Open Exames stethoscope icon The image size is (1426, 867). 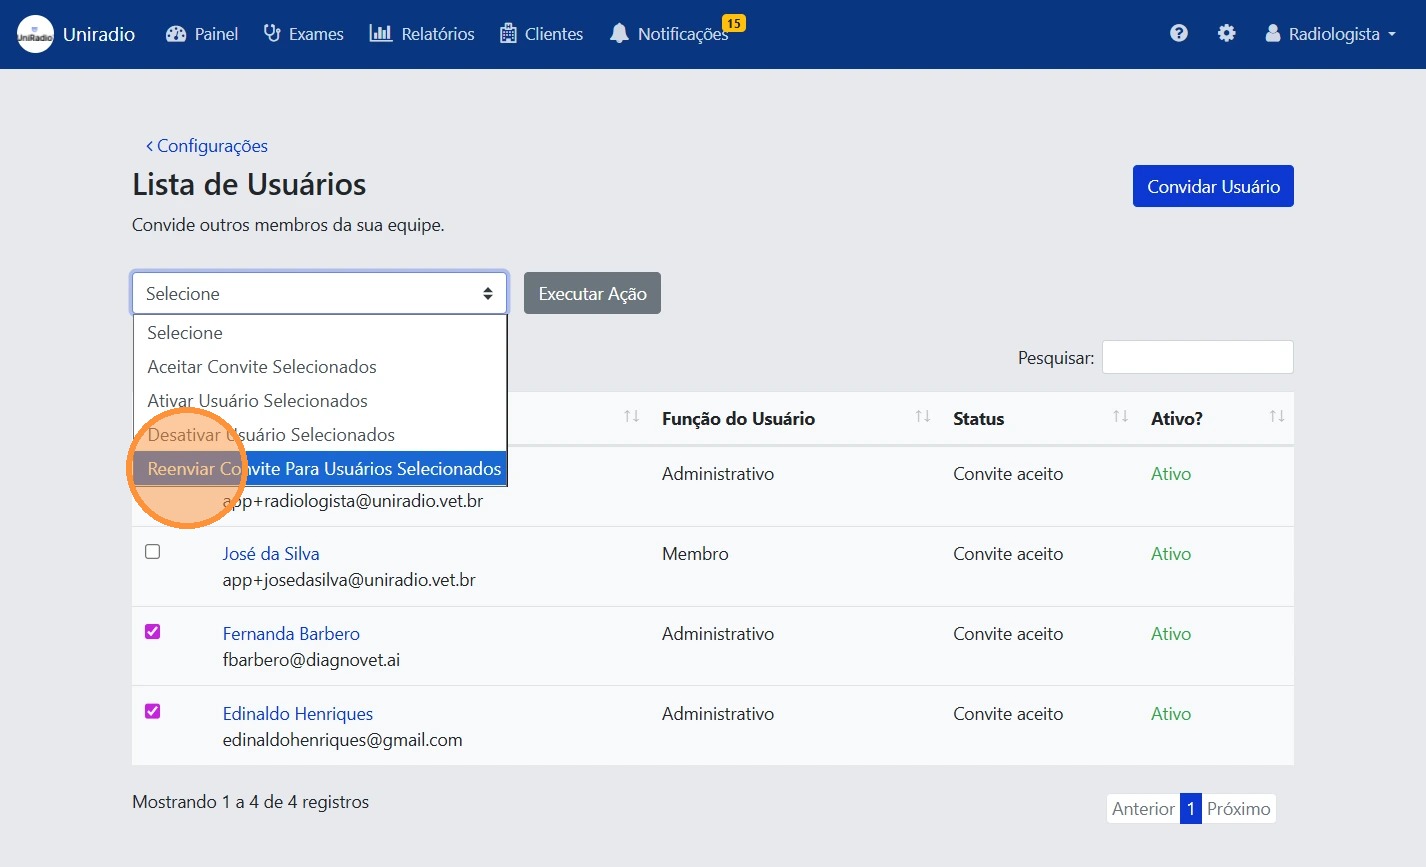(x=272, y=34)
